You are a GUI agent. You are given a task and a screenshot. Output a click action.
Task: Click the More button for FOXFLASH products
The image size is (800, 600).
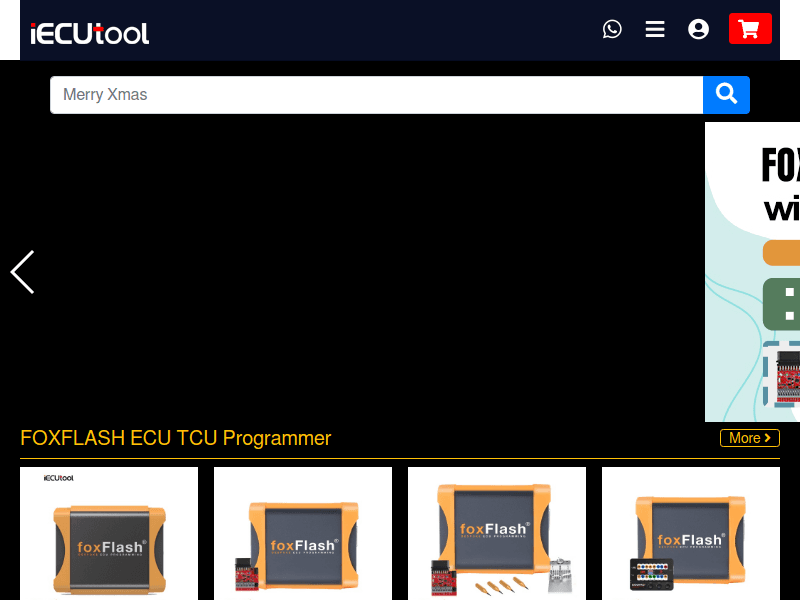(749, 438)
